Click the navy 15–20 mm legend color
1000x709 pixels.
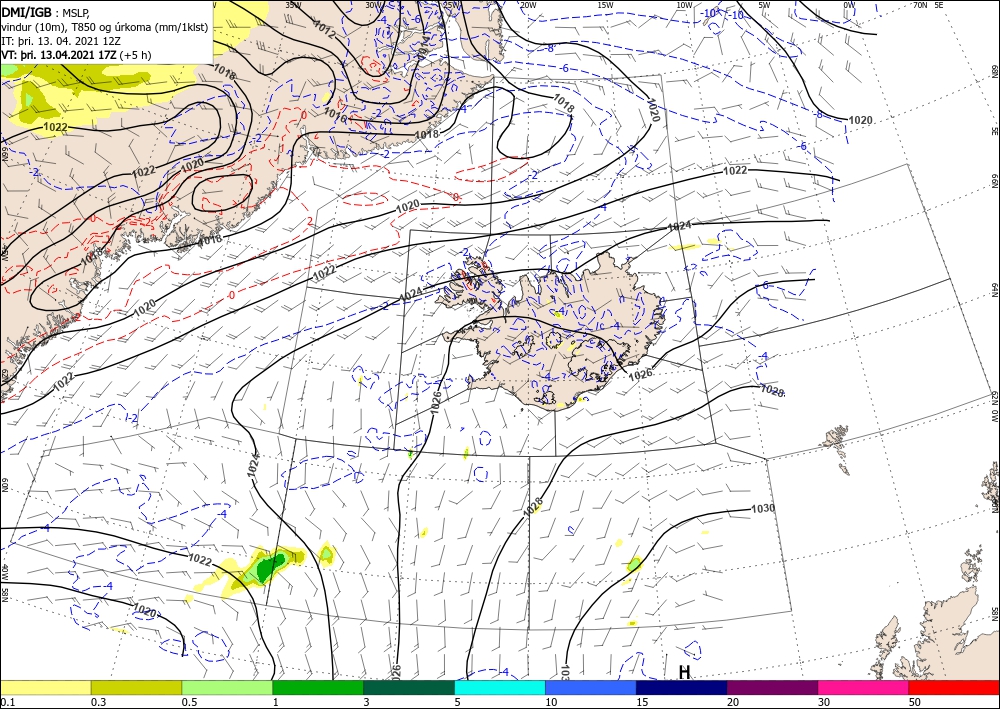pyautogui.click(x=682, y=687)
